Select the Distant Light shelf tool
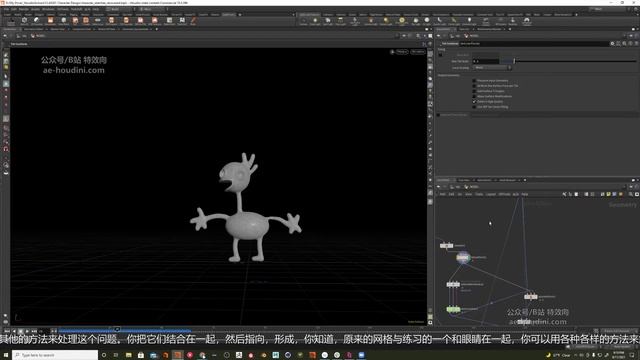Viewport: 640px width, 360px height. pyautogui.click(x=386, y=21)
